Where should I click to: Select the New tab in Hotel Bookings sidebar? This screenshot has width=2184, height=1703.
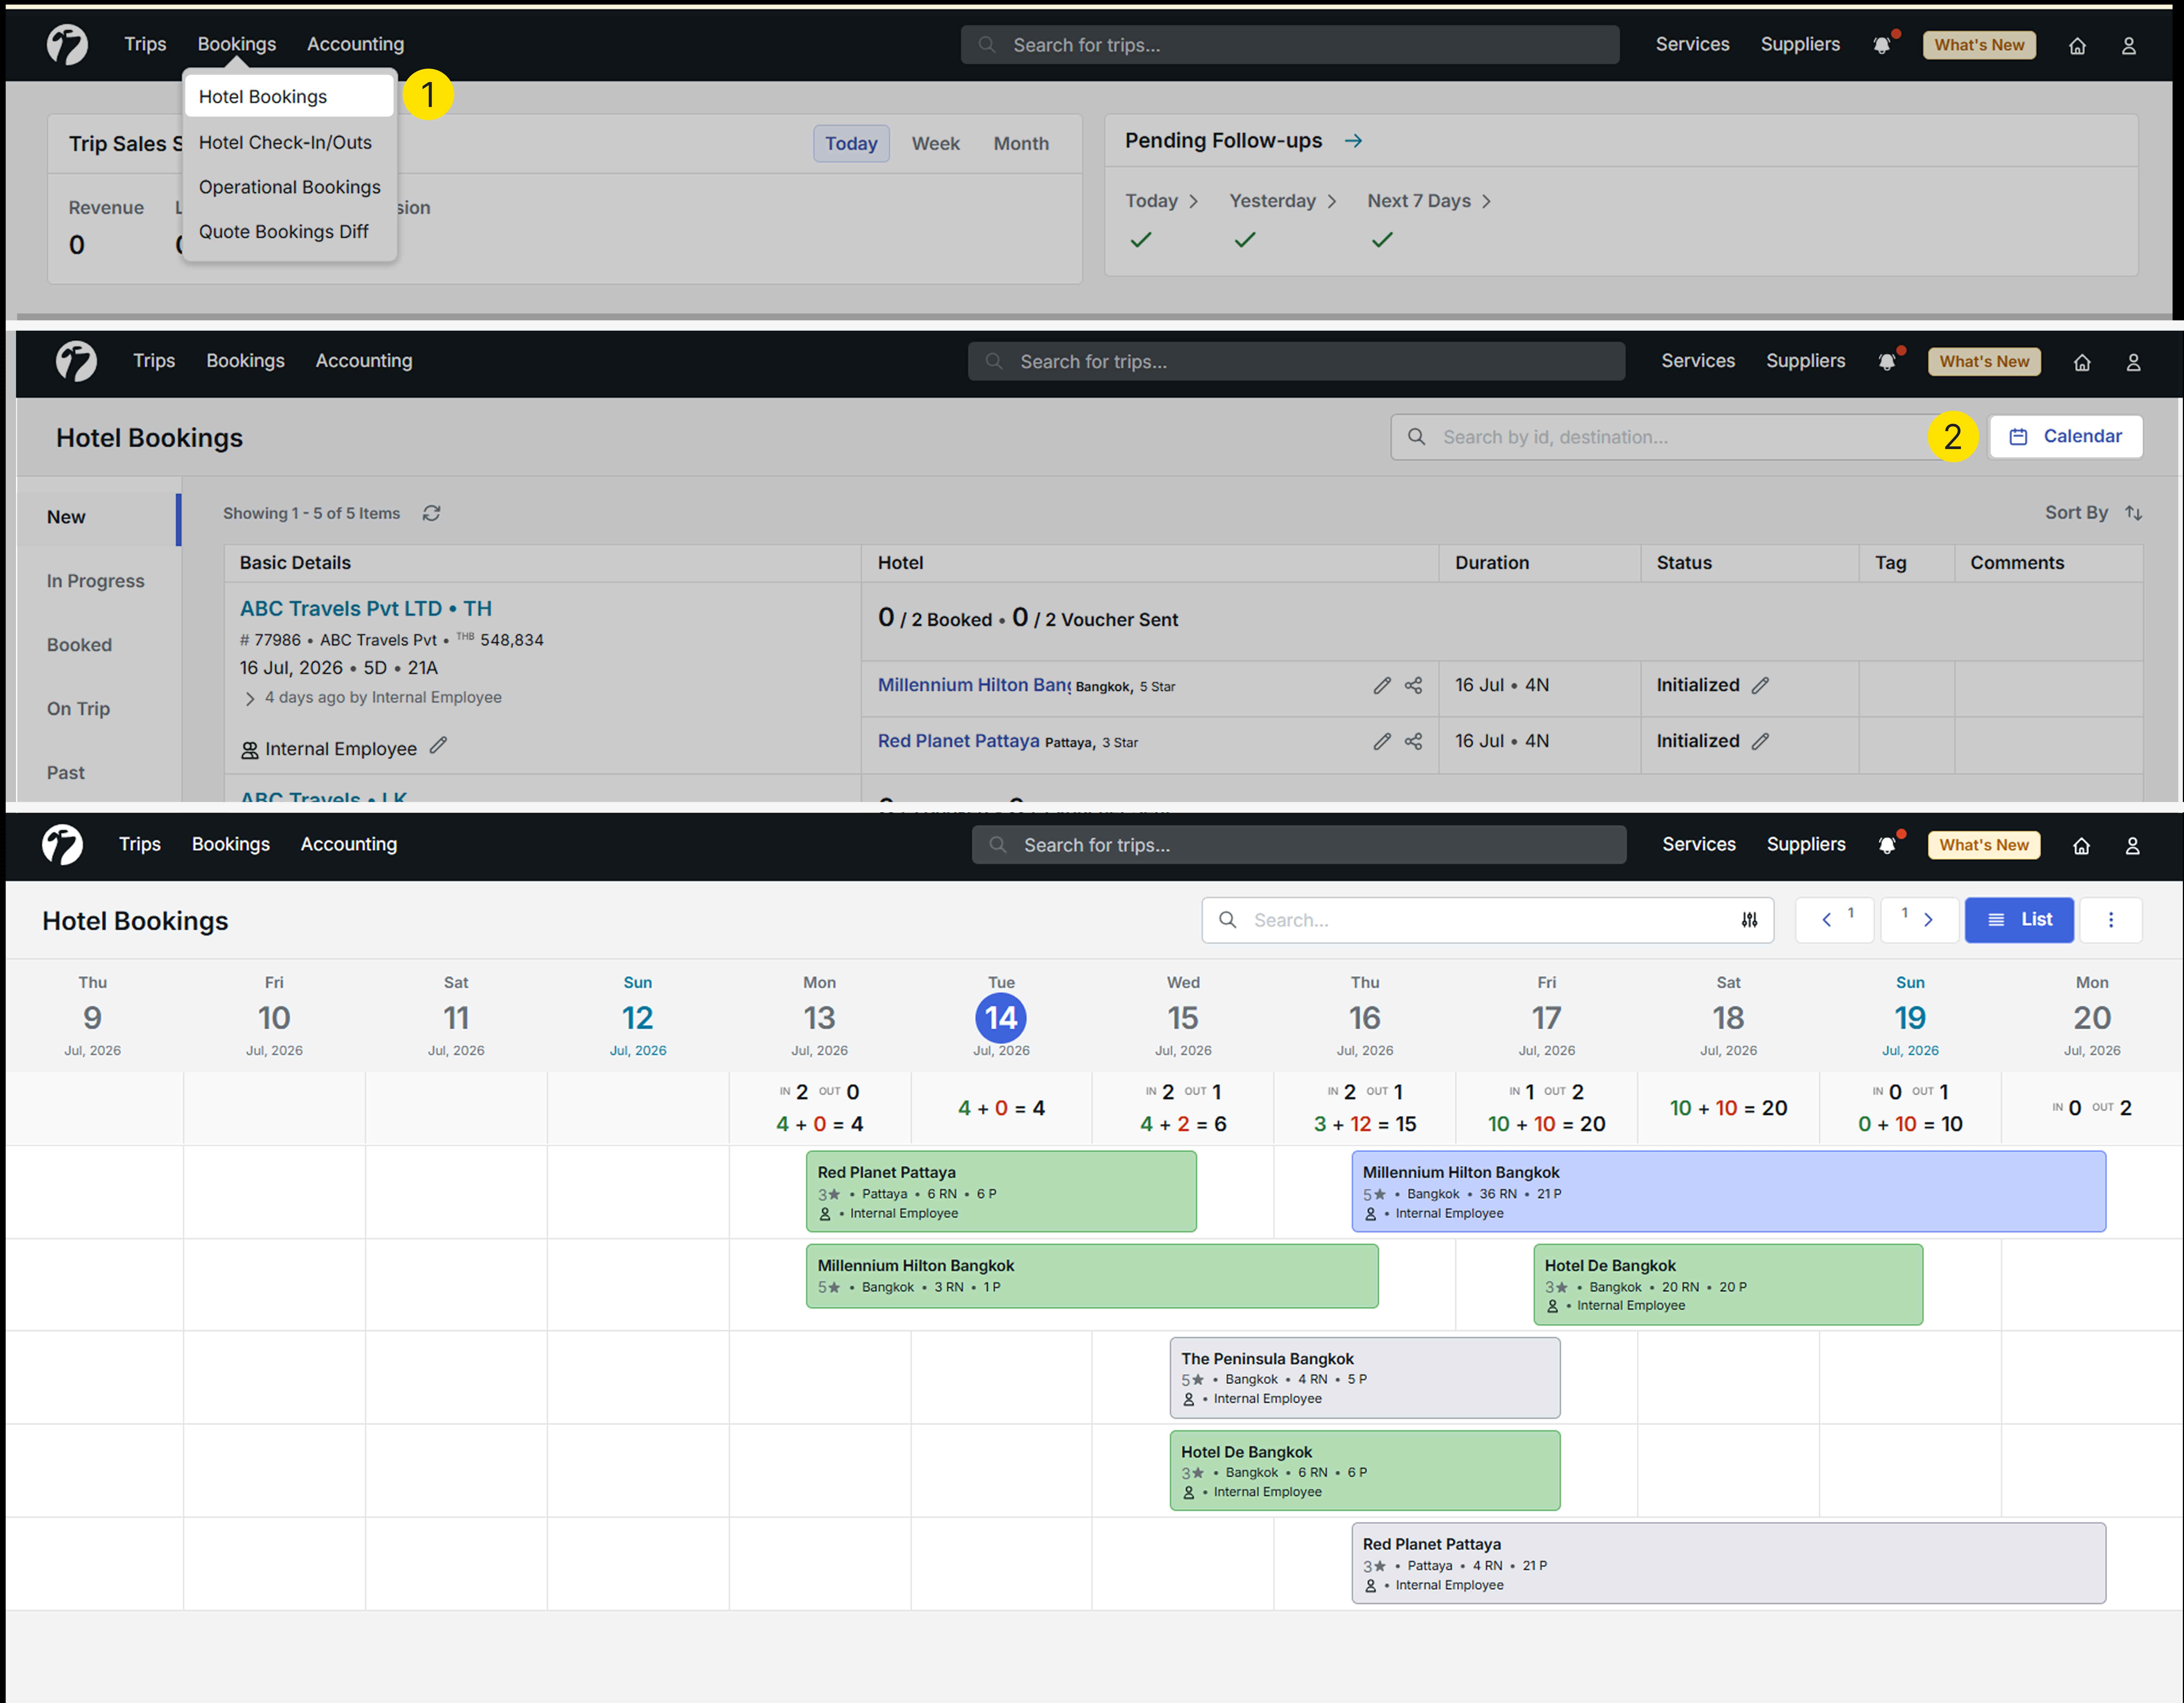coord(66,517)
